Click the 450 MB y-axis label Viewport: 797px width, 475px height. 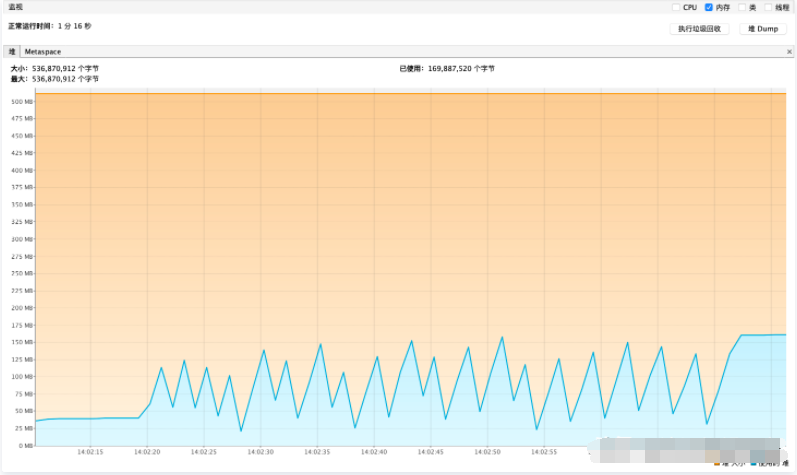click(22, 136)
